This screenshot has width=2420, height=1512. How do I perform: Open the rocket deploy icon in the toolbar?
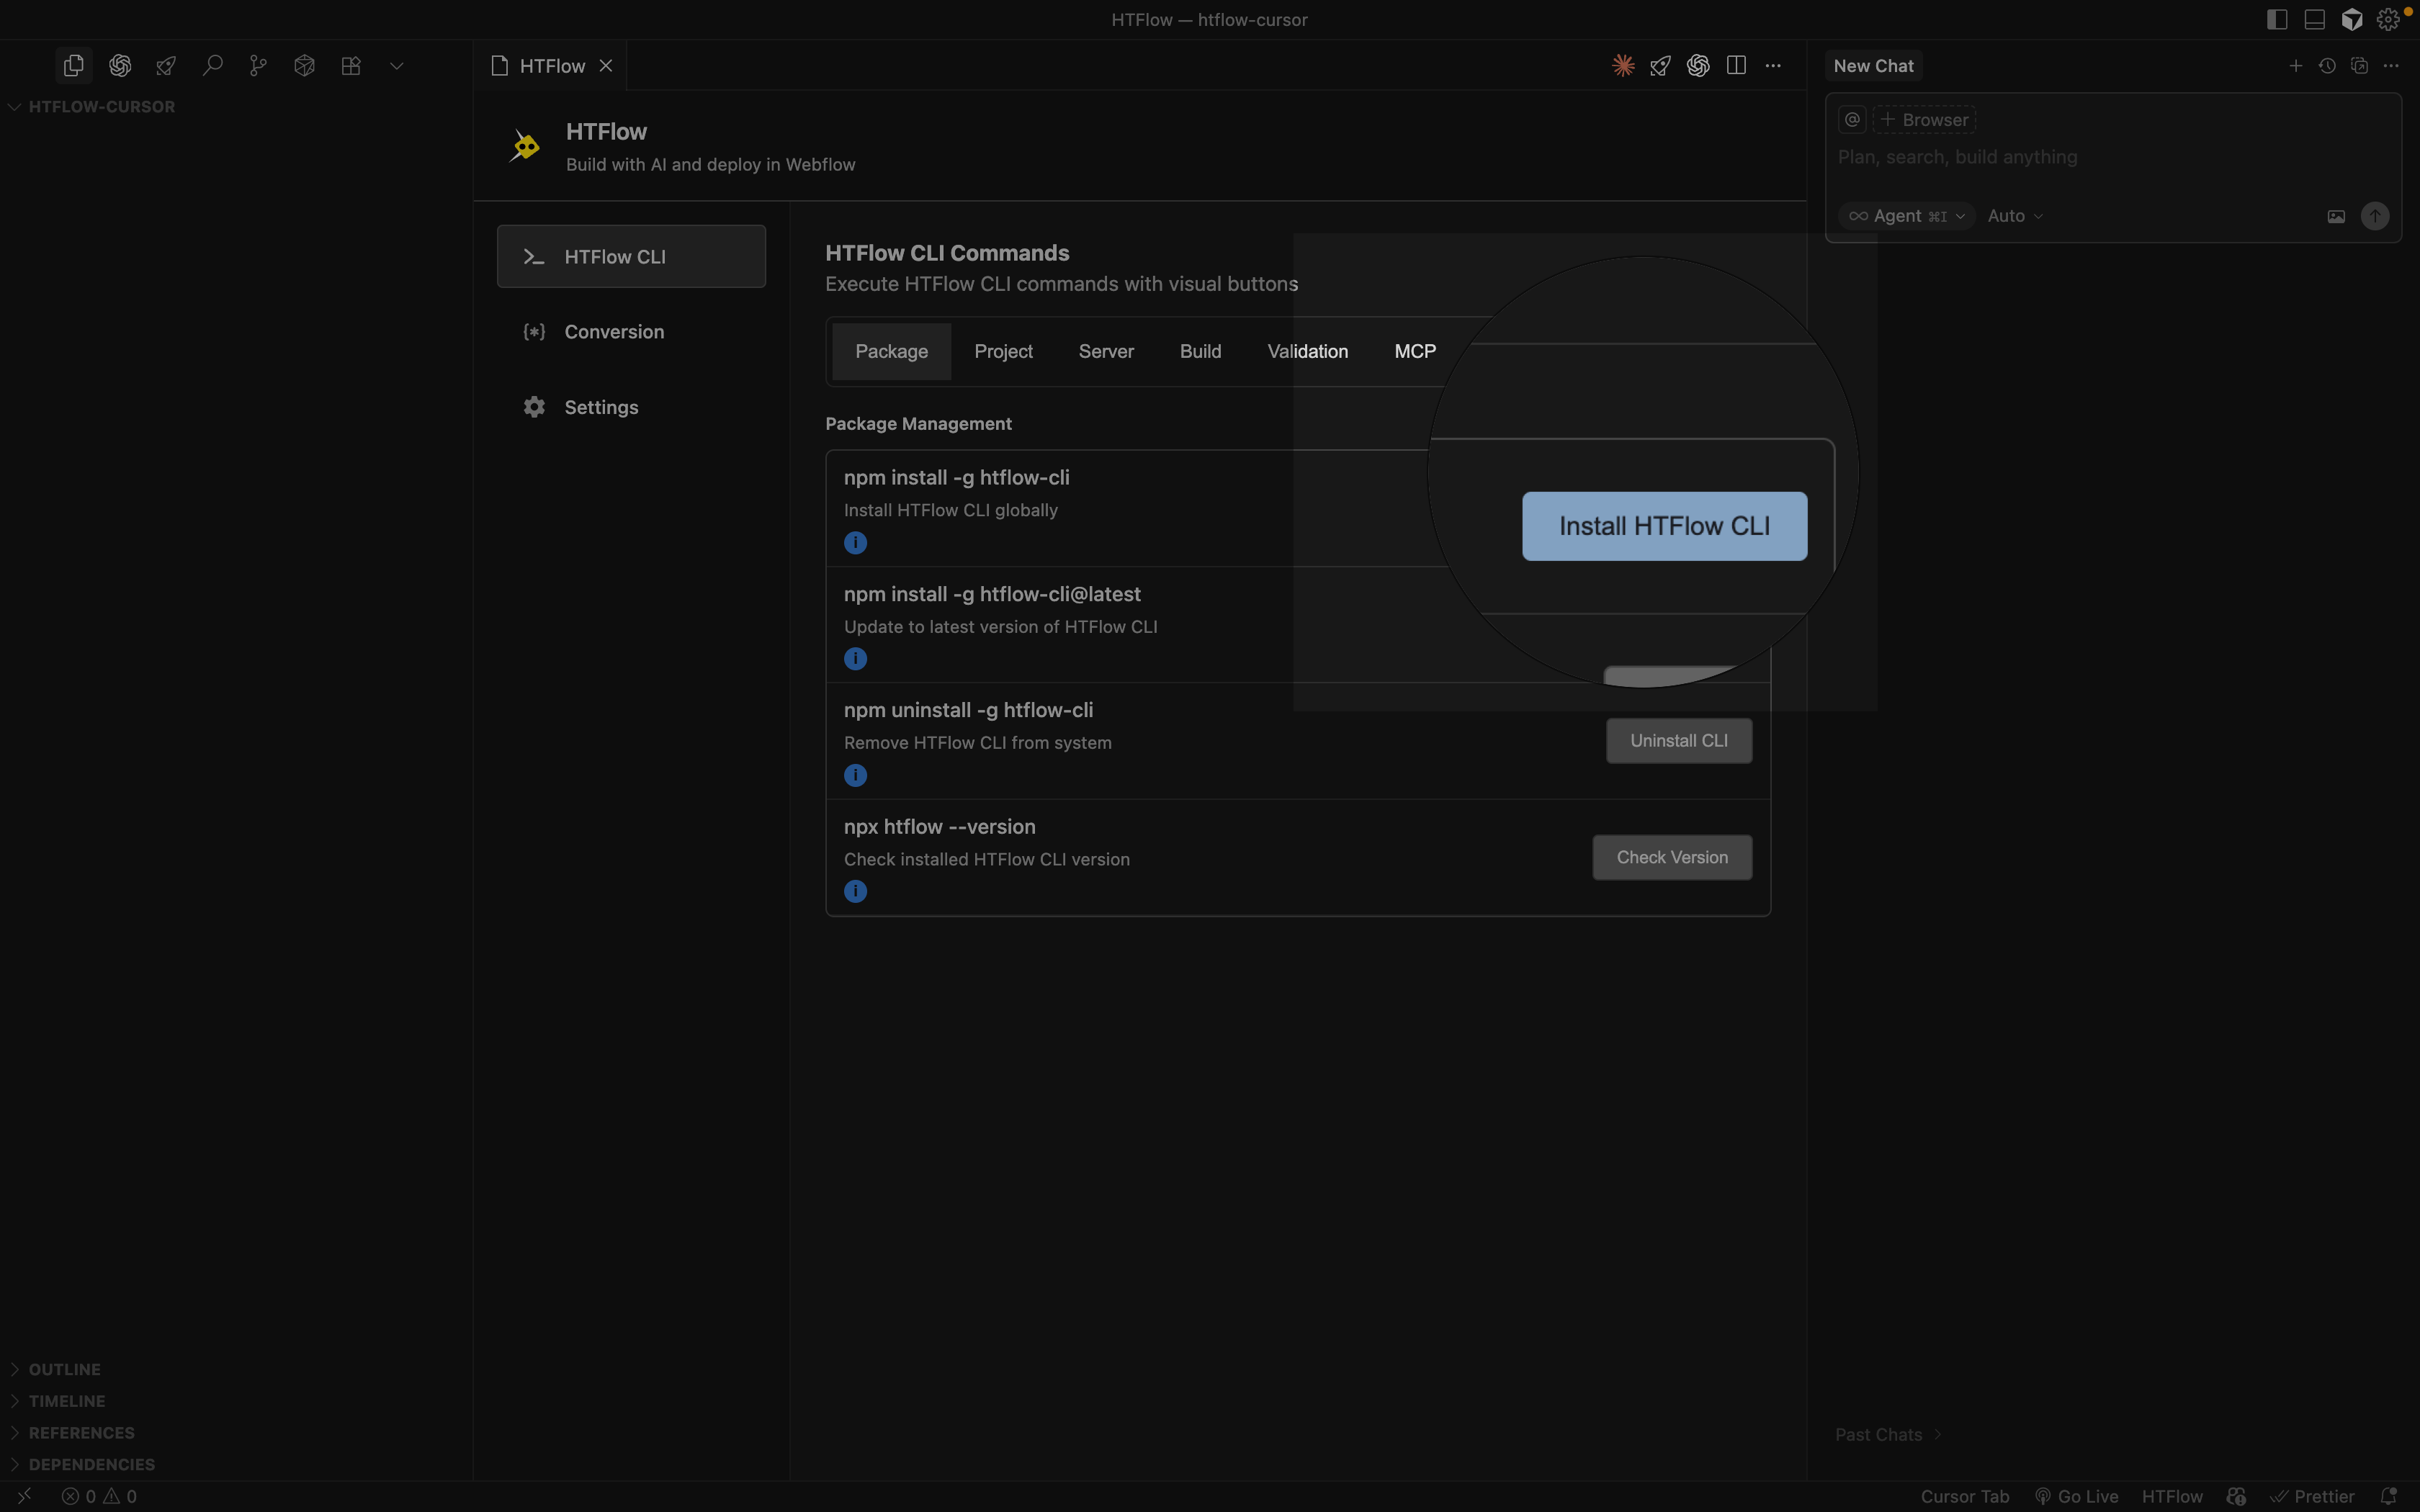pyautogui.click(x=165, y=65)
